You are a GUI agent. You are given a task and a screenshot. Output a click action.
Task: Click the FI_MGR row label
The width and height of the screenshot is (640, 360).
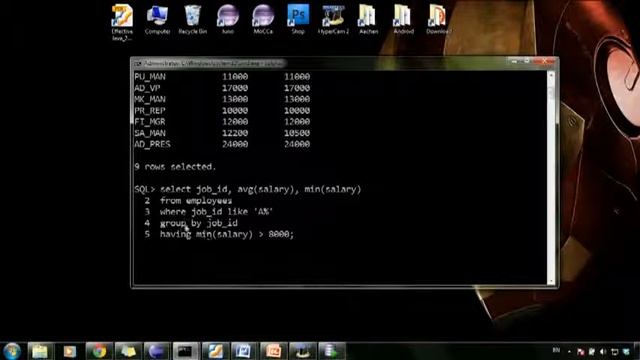[x=150, y=122]
